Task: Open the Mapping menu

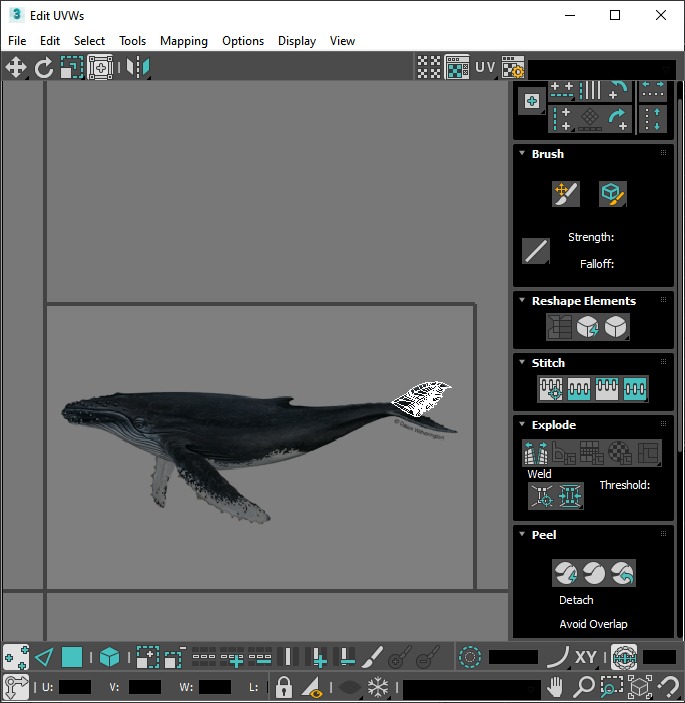Action: click(x=184, y=41)
